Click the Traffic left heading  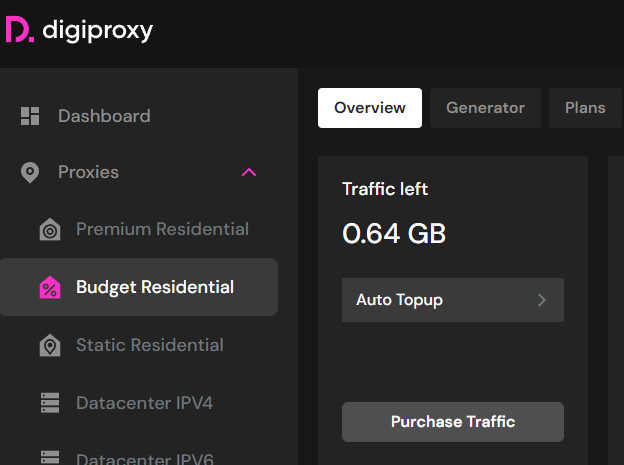click(385, 189)
